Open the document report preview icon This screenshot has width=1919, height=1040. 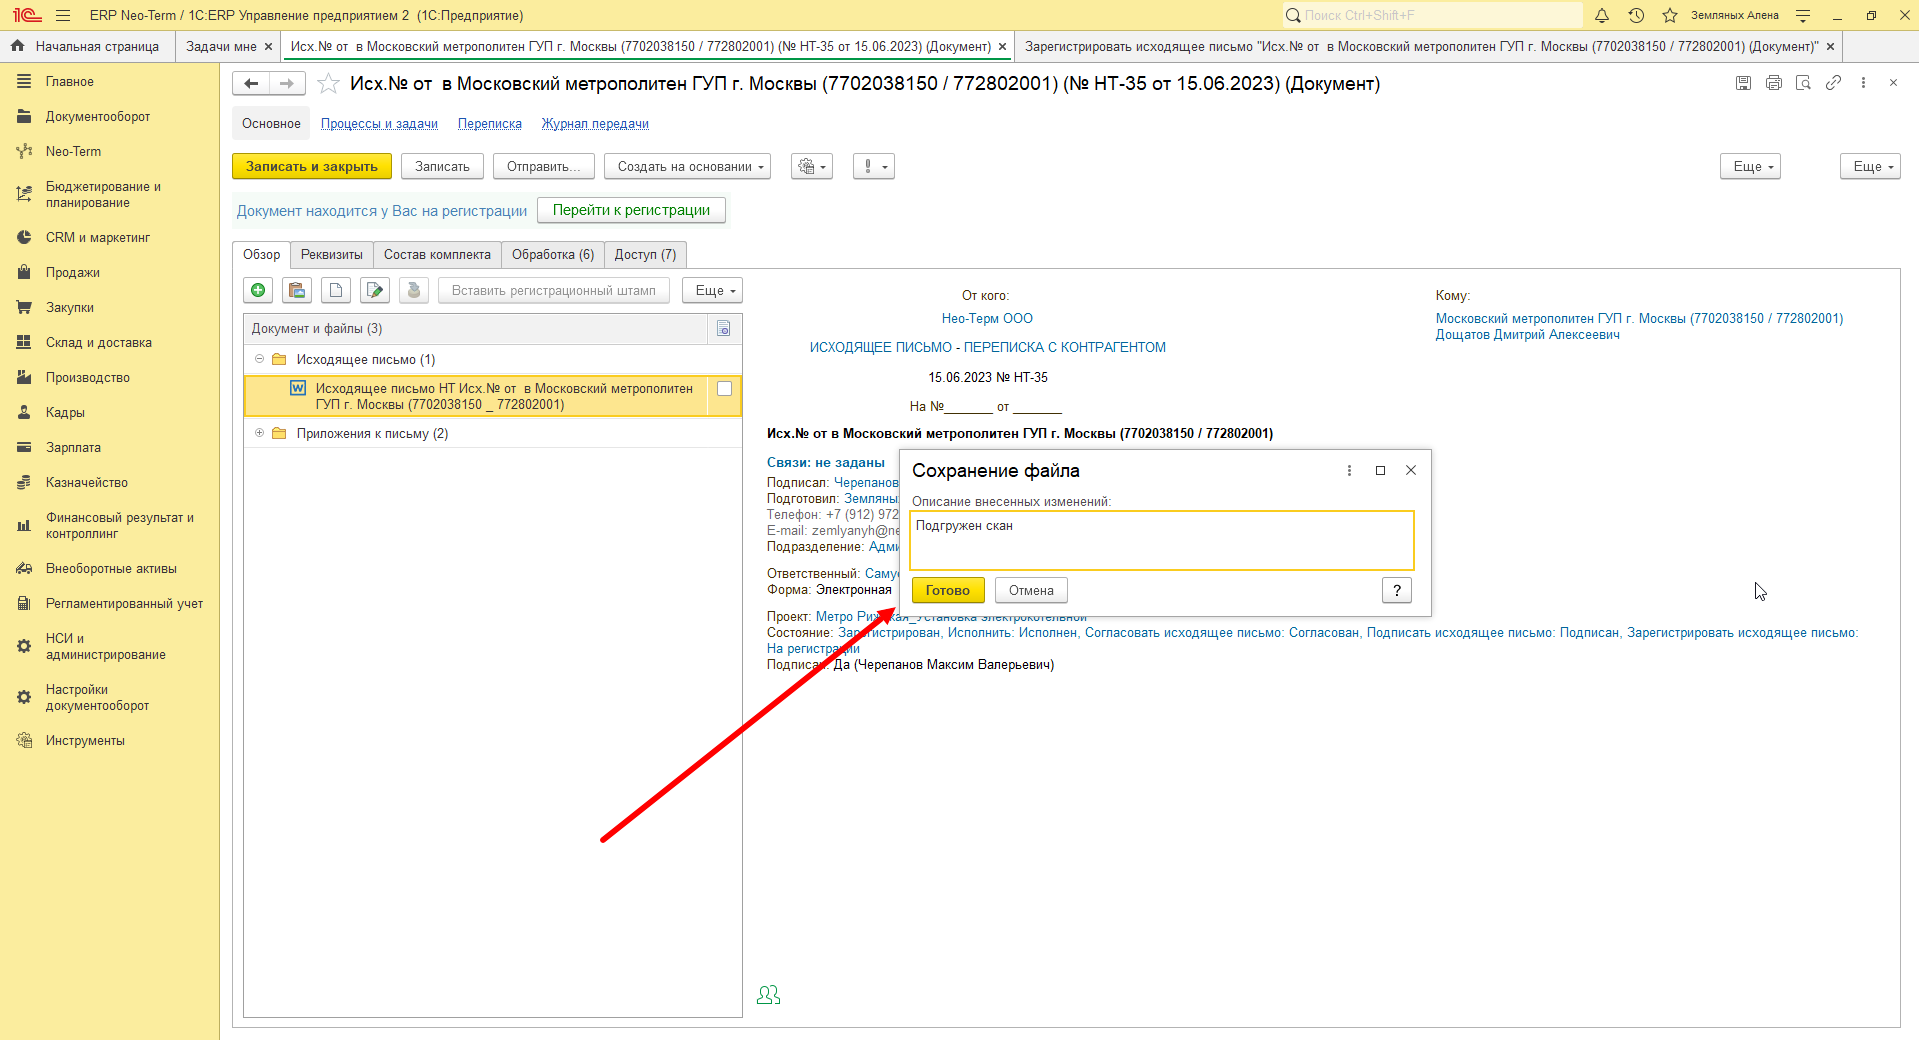coord(1804,83)
